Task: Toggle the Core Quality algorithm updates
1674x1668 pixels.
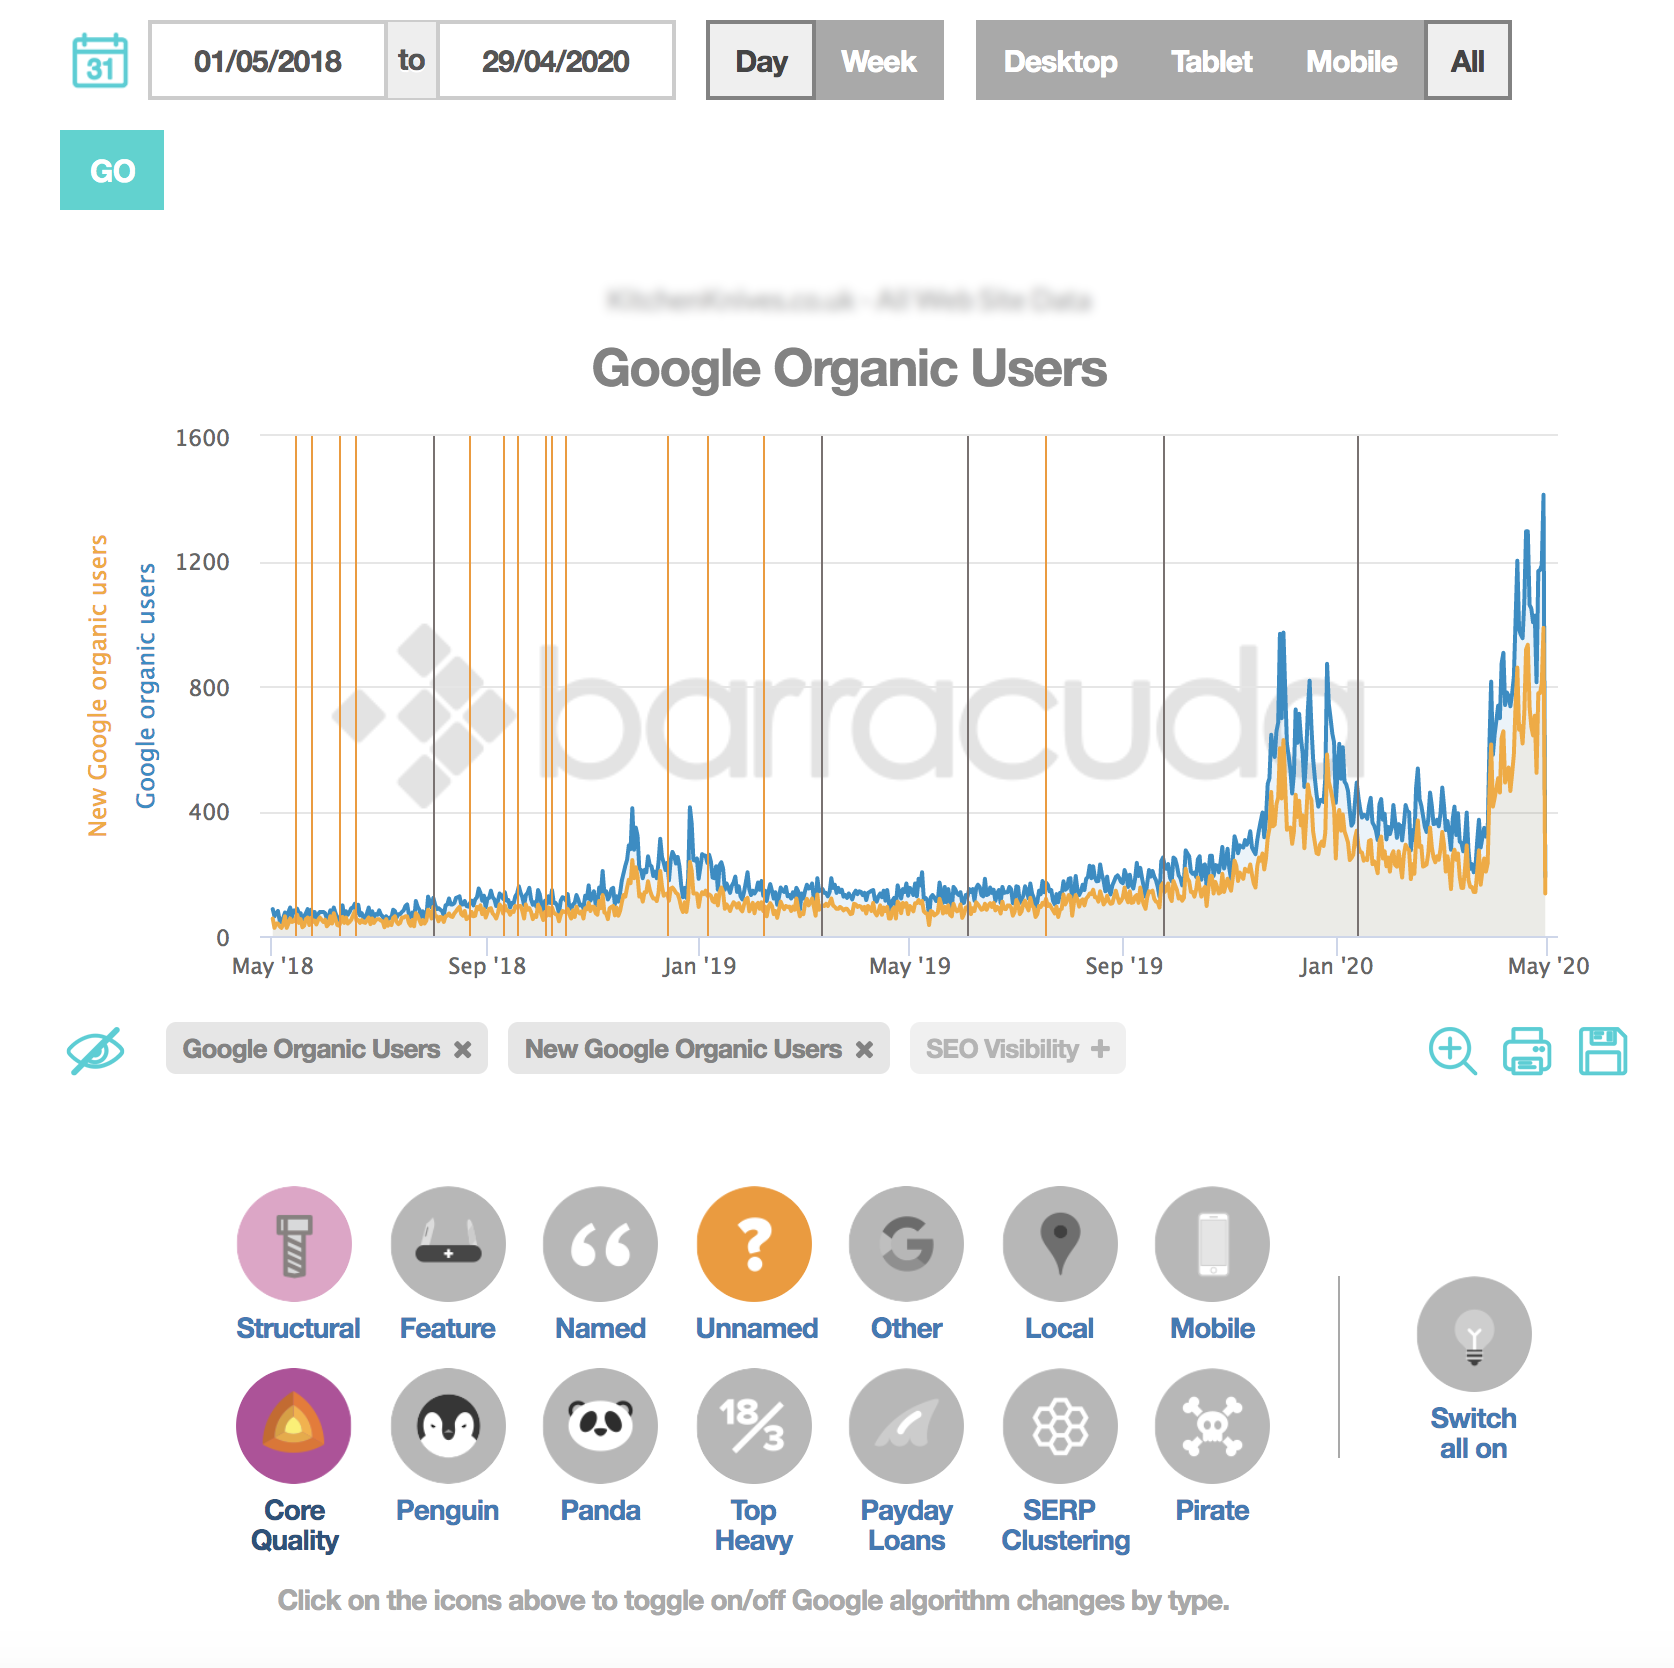Action: (x=293, y=1427)
